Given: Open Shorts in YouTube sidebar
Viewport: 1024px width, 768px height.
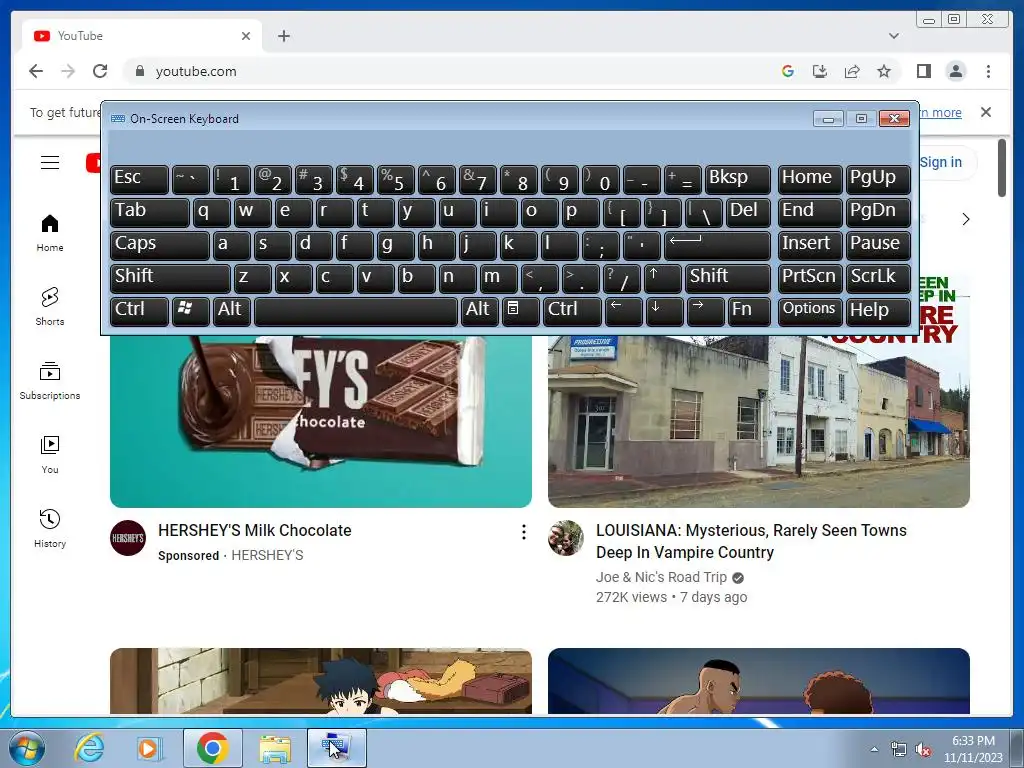Looking at the screenshot, I should click(x=50, y=307).
